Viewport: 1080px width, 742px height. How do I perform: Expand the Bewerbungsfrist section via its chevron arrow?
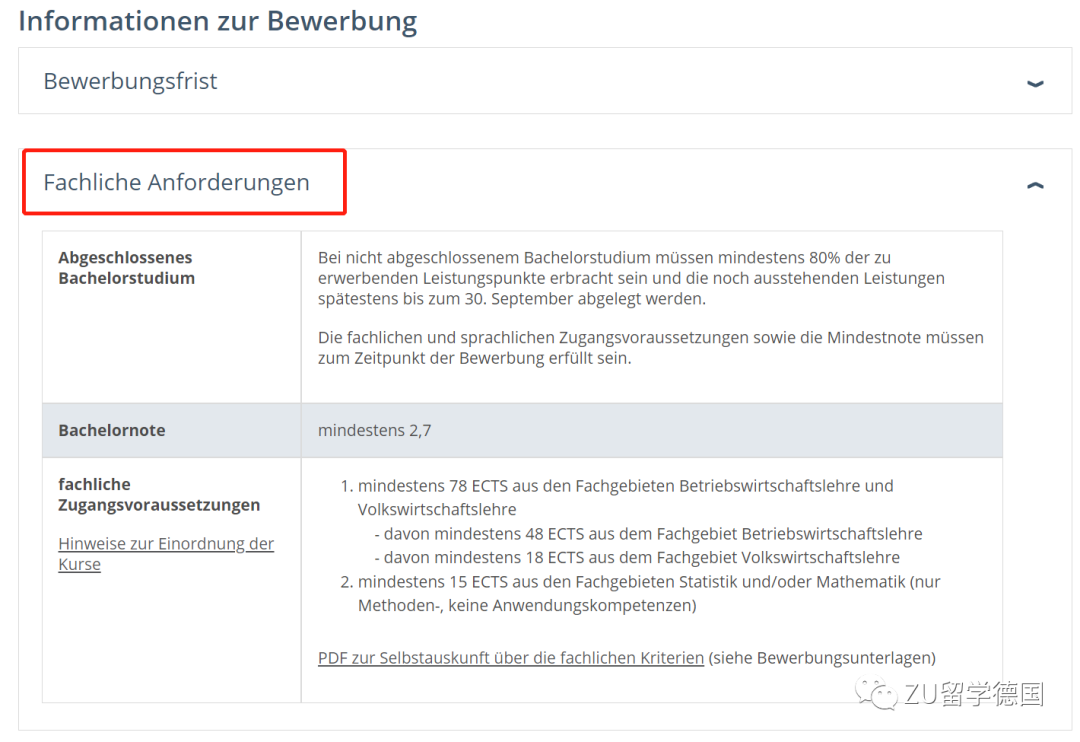tap(1035, 83)
